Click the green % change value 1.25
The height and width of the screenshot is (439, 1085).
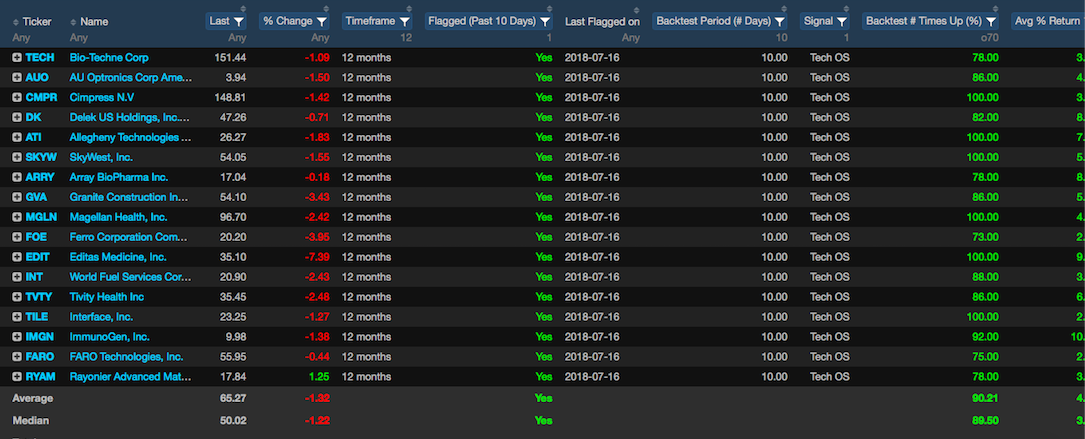point(320,377)
